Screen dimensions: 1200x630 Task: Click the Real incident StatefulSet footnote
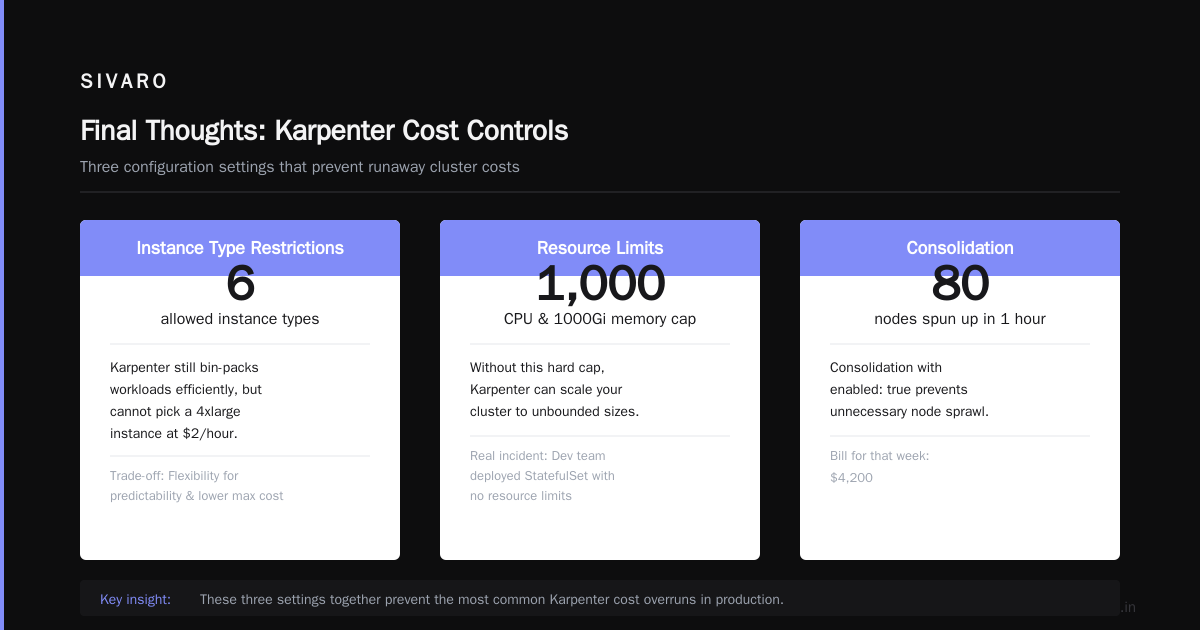point(542,475)
